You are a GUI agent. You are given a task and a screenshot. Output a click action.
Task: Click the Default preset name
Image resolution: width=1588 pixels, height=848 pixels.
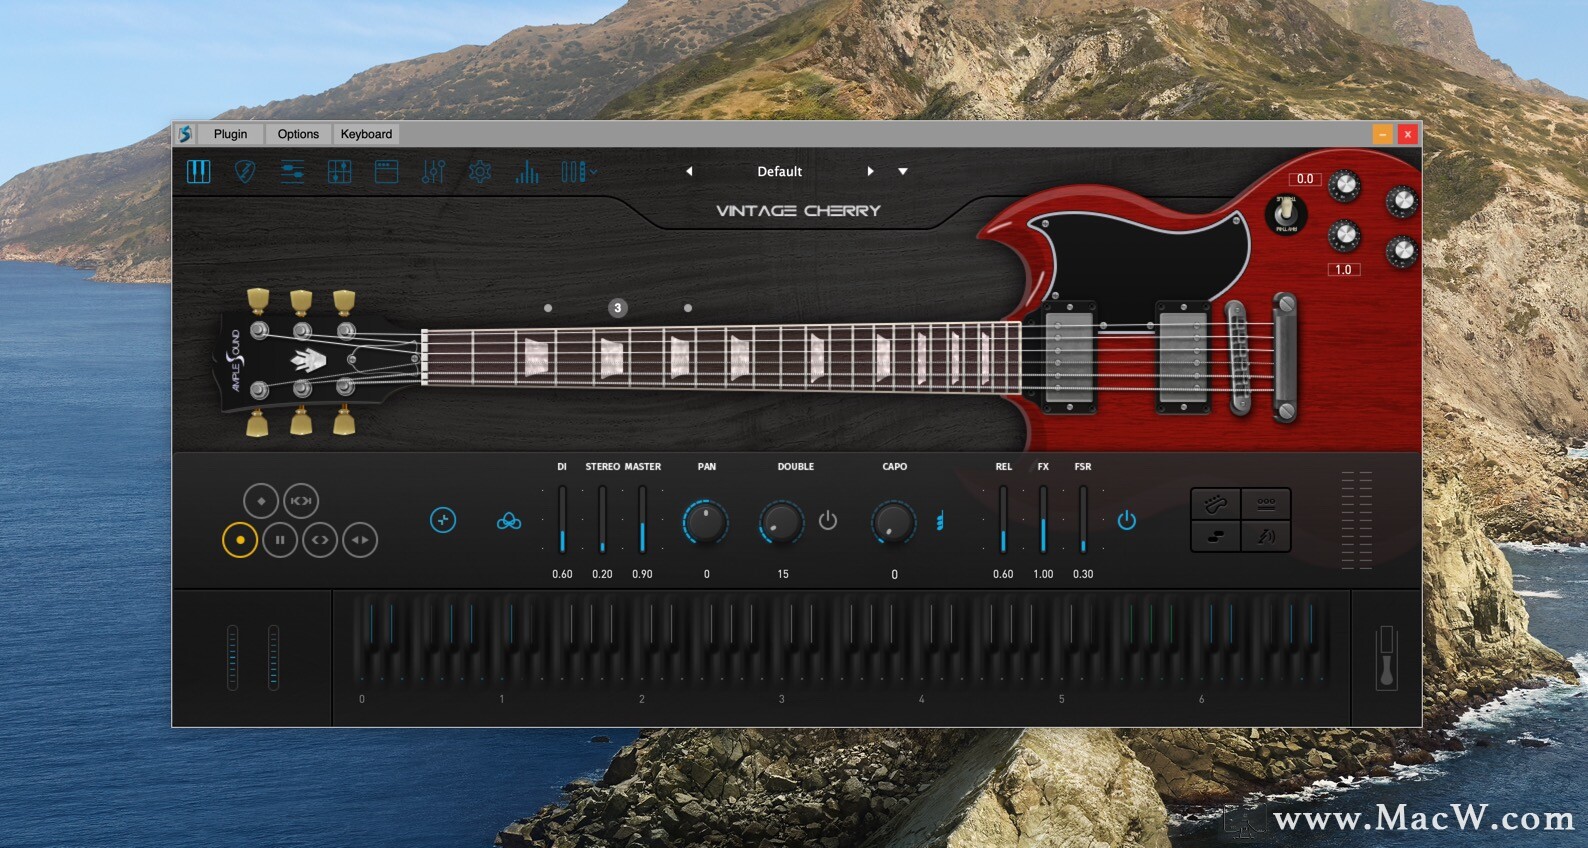779,171
